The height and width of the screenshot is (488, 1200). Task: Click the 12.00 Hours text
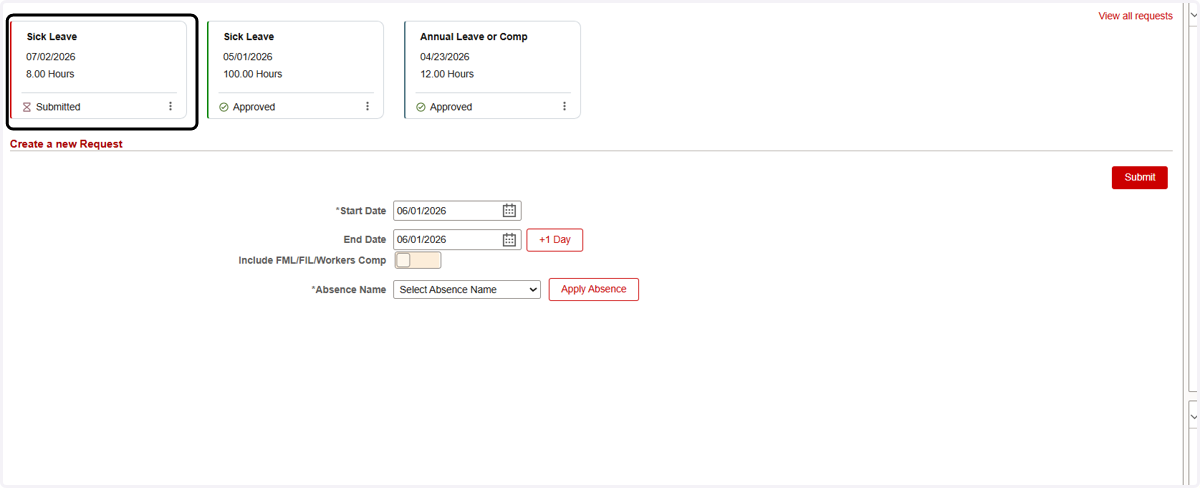pos(447,74)
